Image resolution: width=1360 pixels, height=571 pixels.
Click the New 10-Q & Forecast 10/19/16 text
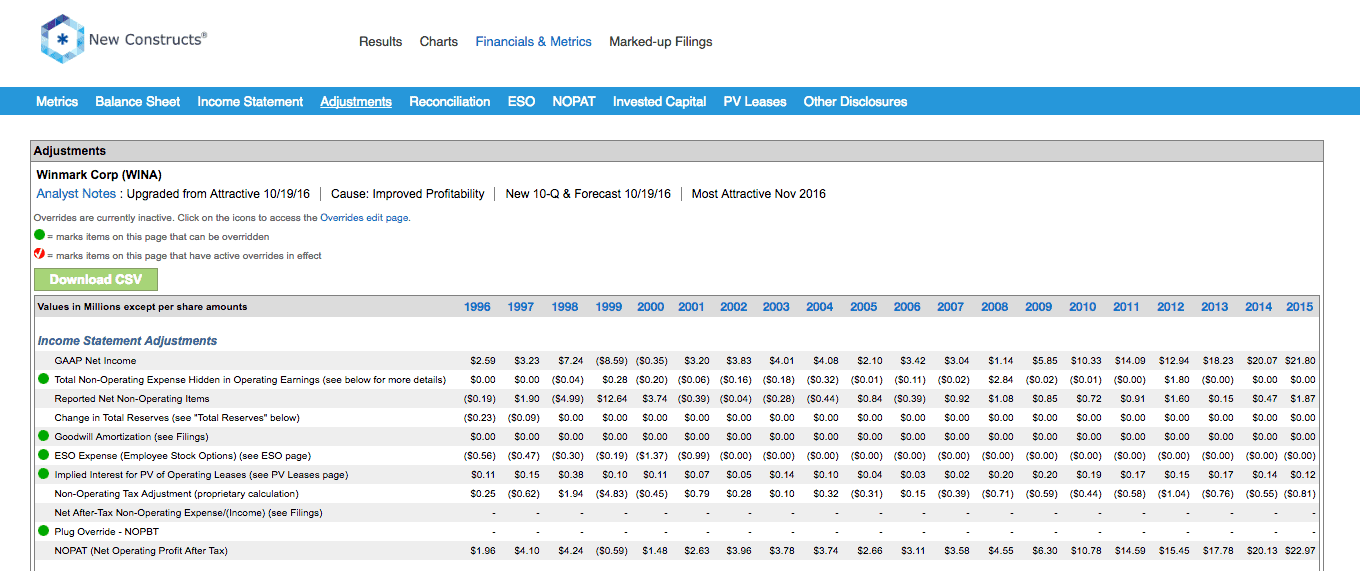coord(588,194)
